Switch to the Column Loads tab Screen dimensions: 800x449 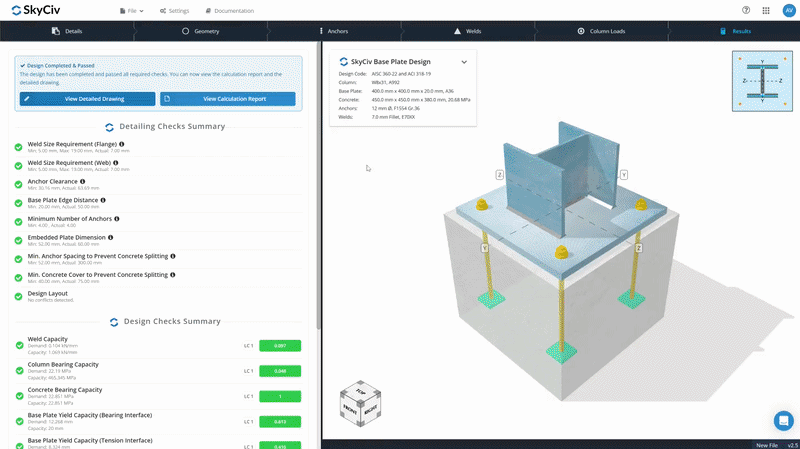coord(601,31)
